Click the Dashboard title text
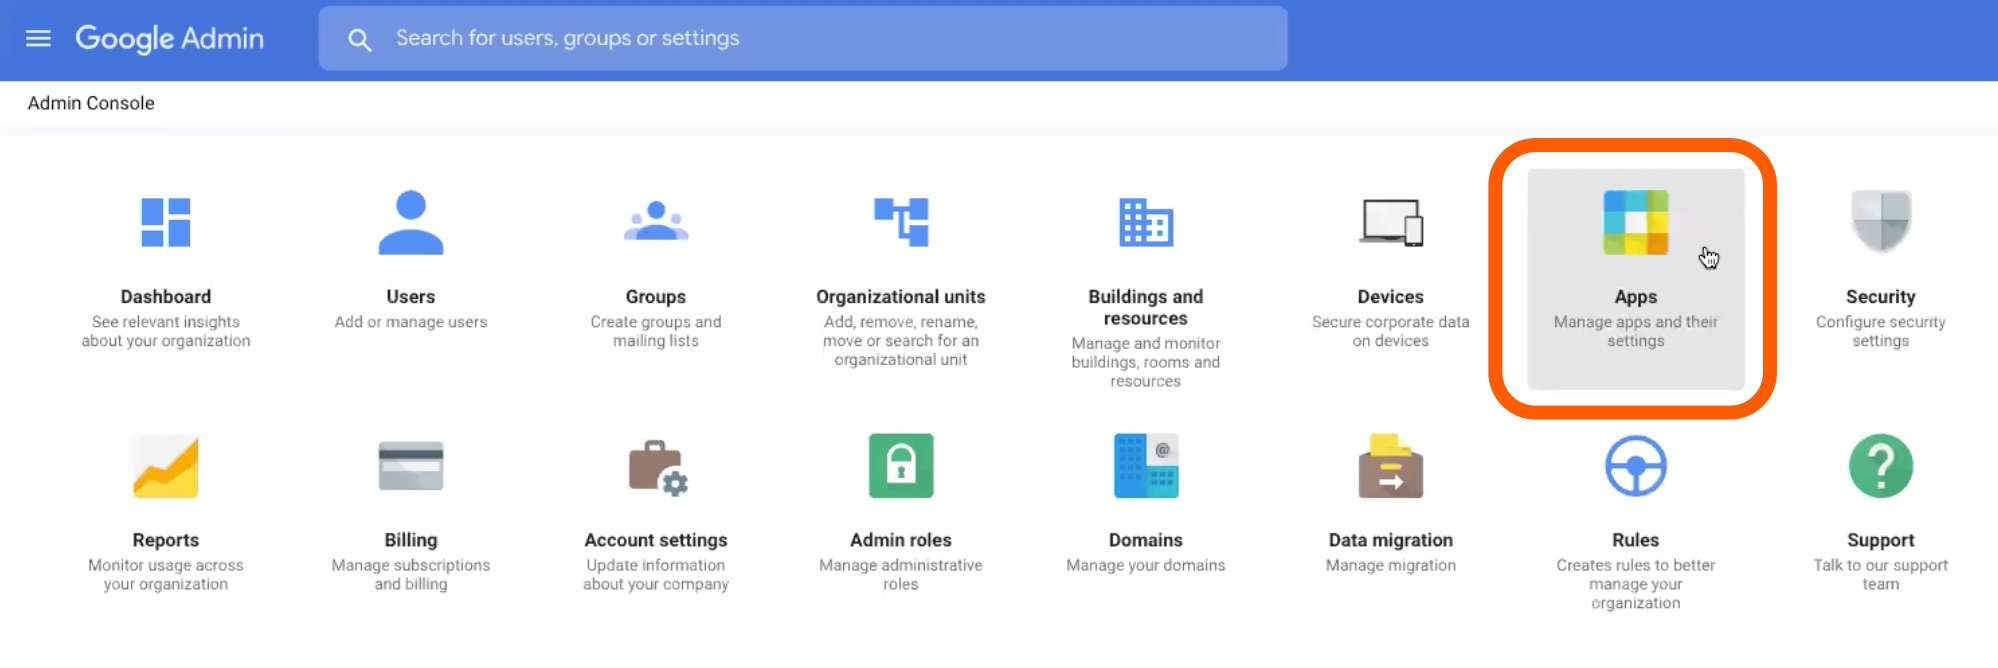 (x=166, y=297)
